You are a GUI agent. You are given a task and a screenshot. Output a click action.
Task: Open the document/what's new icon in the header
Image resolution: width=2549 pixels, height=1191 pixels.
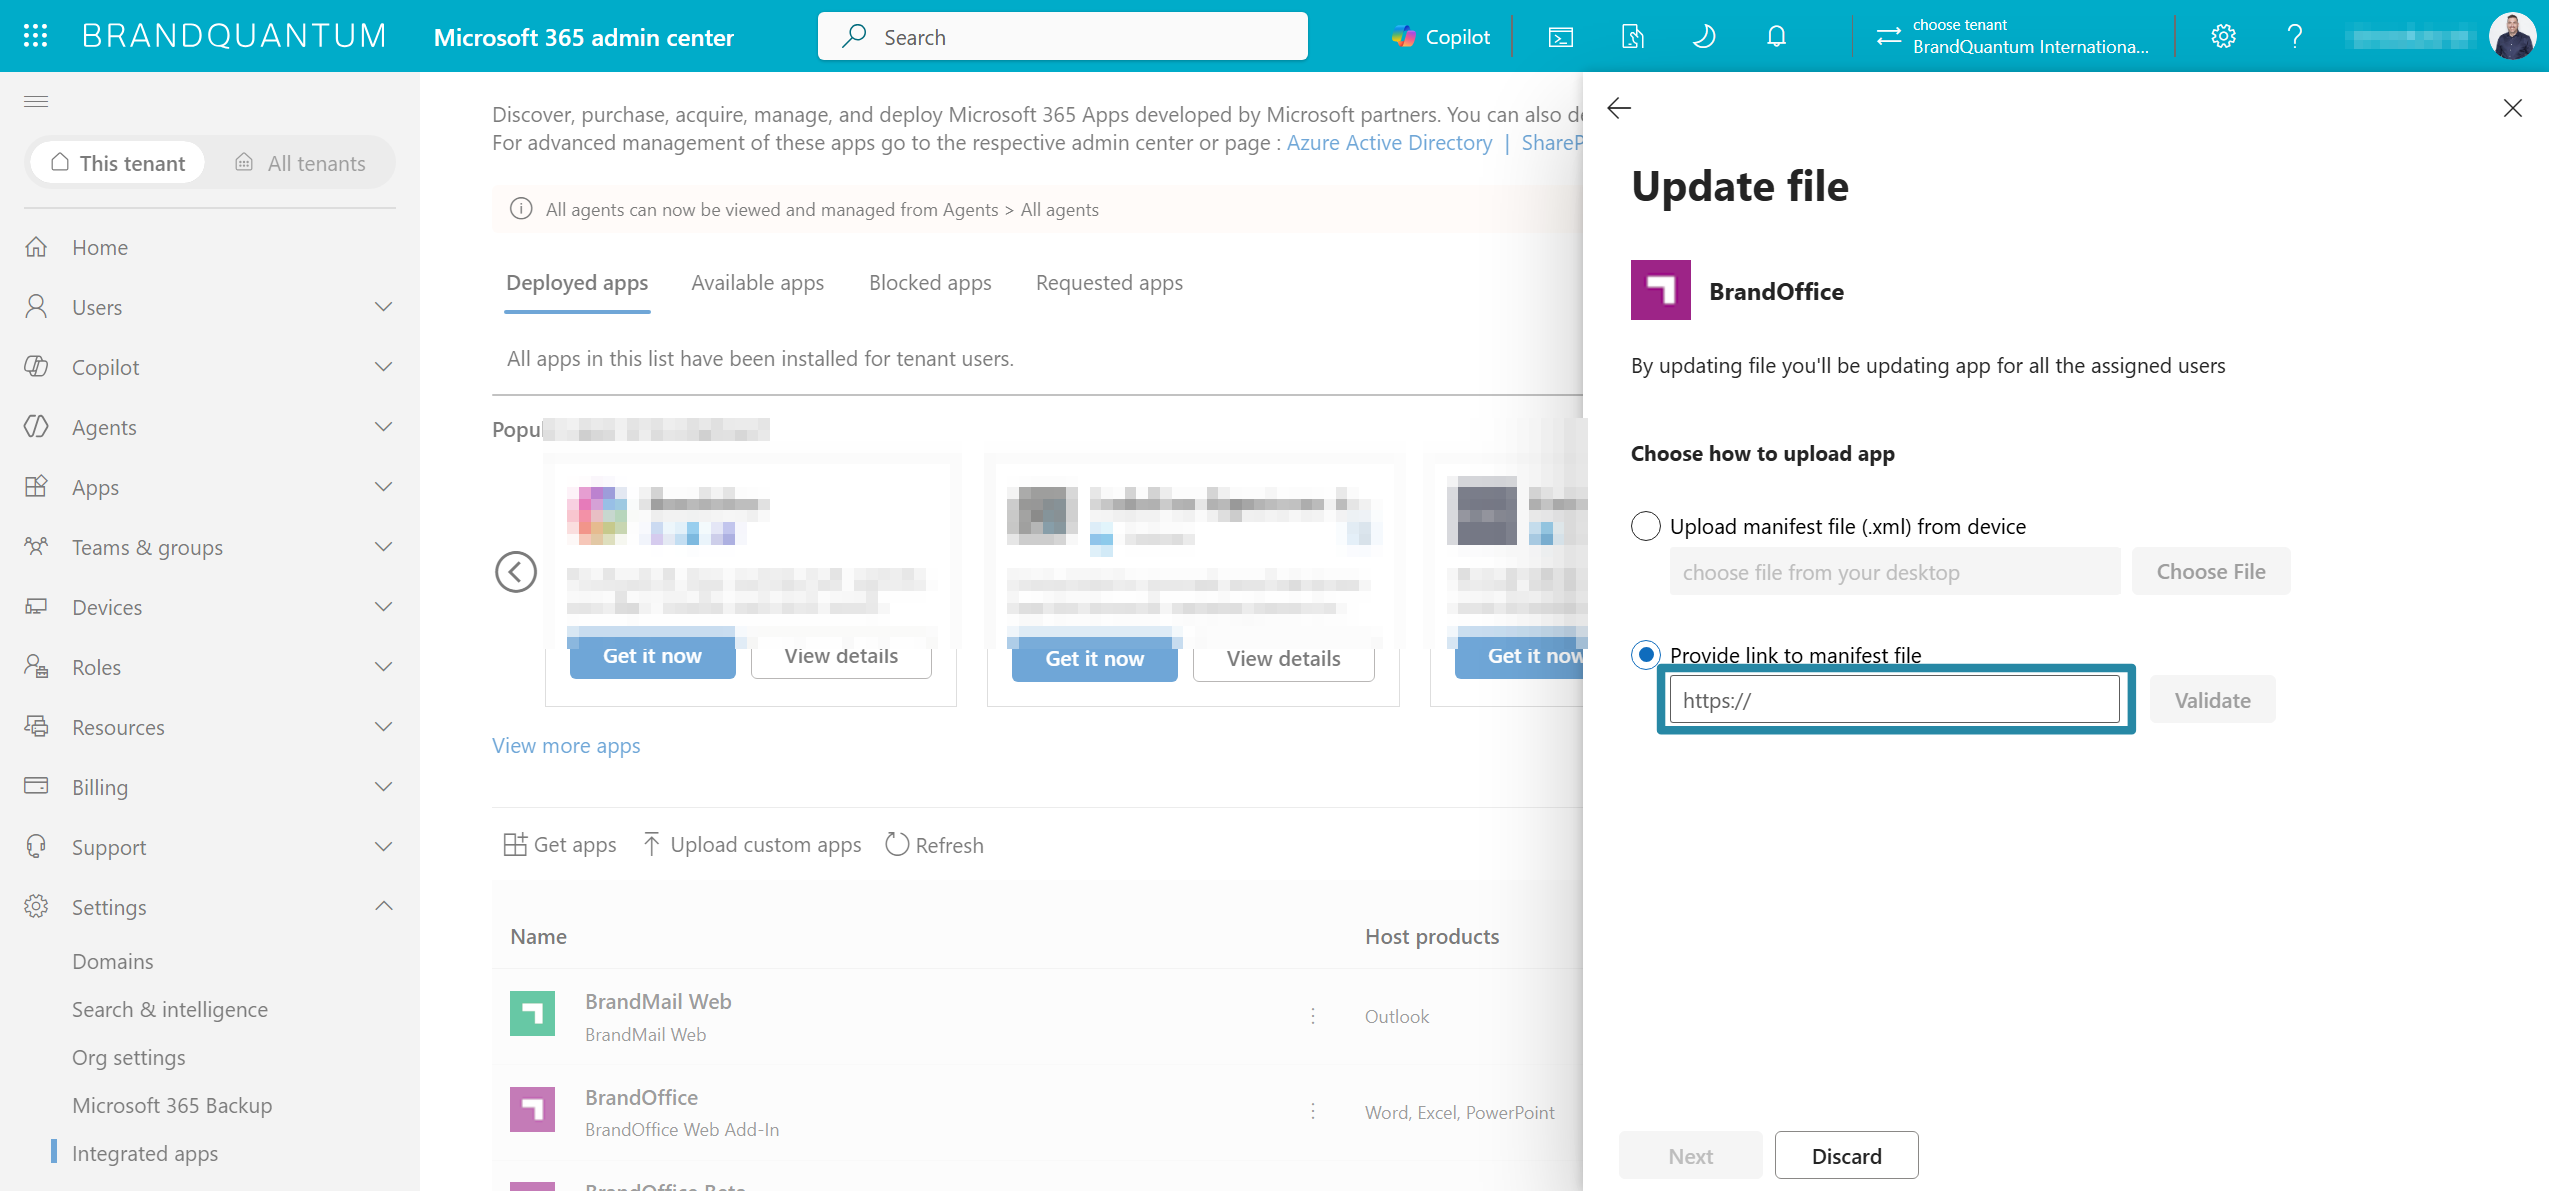1632,37
